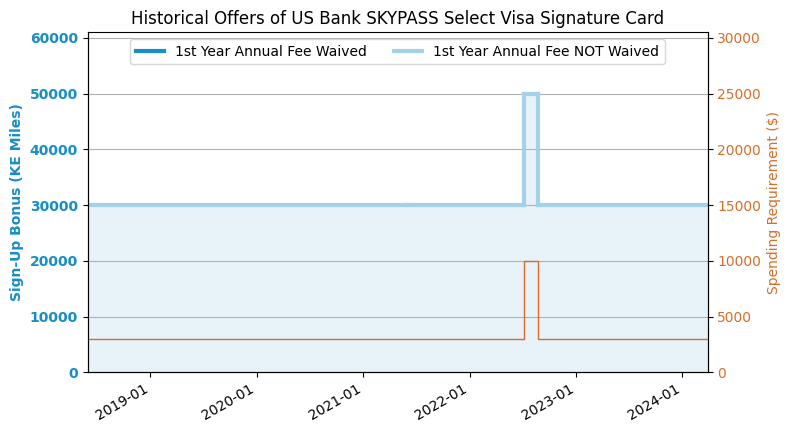Click the 10000 orange right axis label

tap(738, 261)
